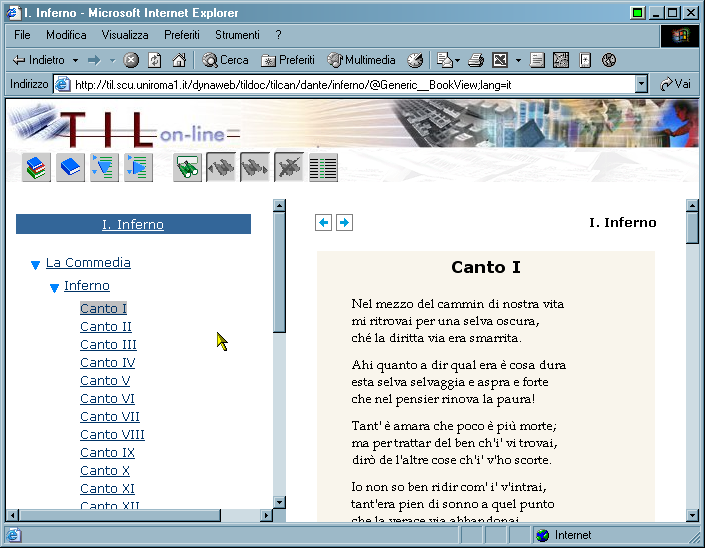This screenshot has height=548, width=705.
Task: Go to next section with right arrow
Action: coord(344,223)
